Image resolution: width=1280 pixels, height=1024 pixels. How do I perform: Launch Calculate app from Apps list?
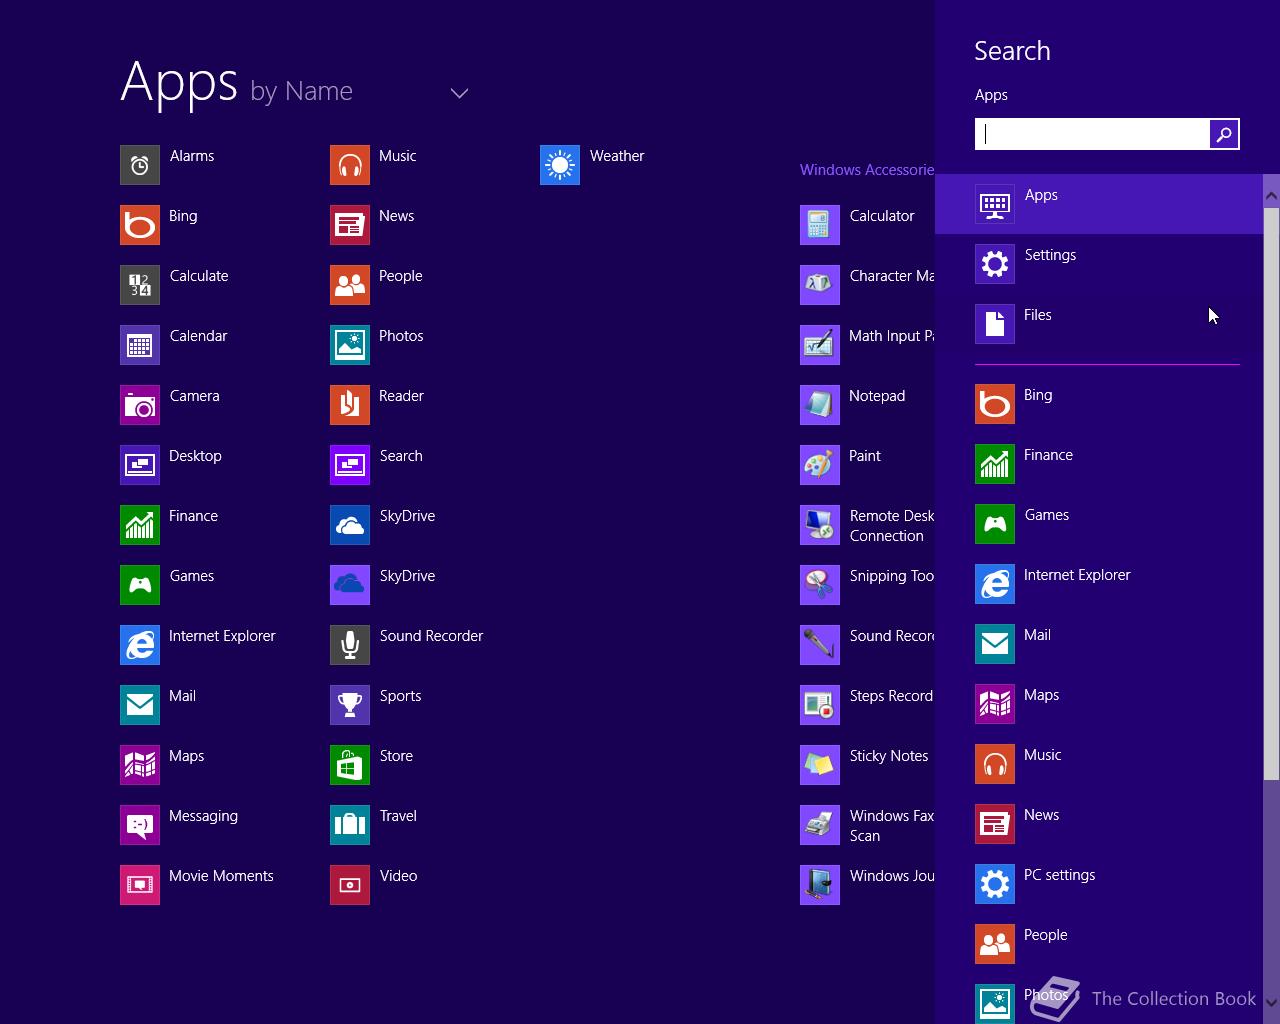[x=140, y=285]
